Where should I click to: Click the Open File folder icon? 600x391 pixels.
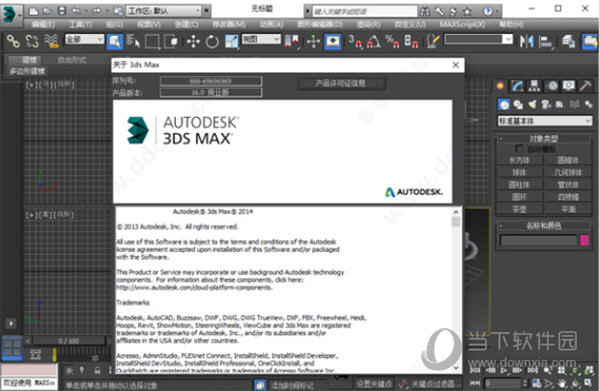(x=47, y=11)
